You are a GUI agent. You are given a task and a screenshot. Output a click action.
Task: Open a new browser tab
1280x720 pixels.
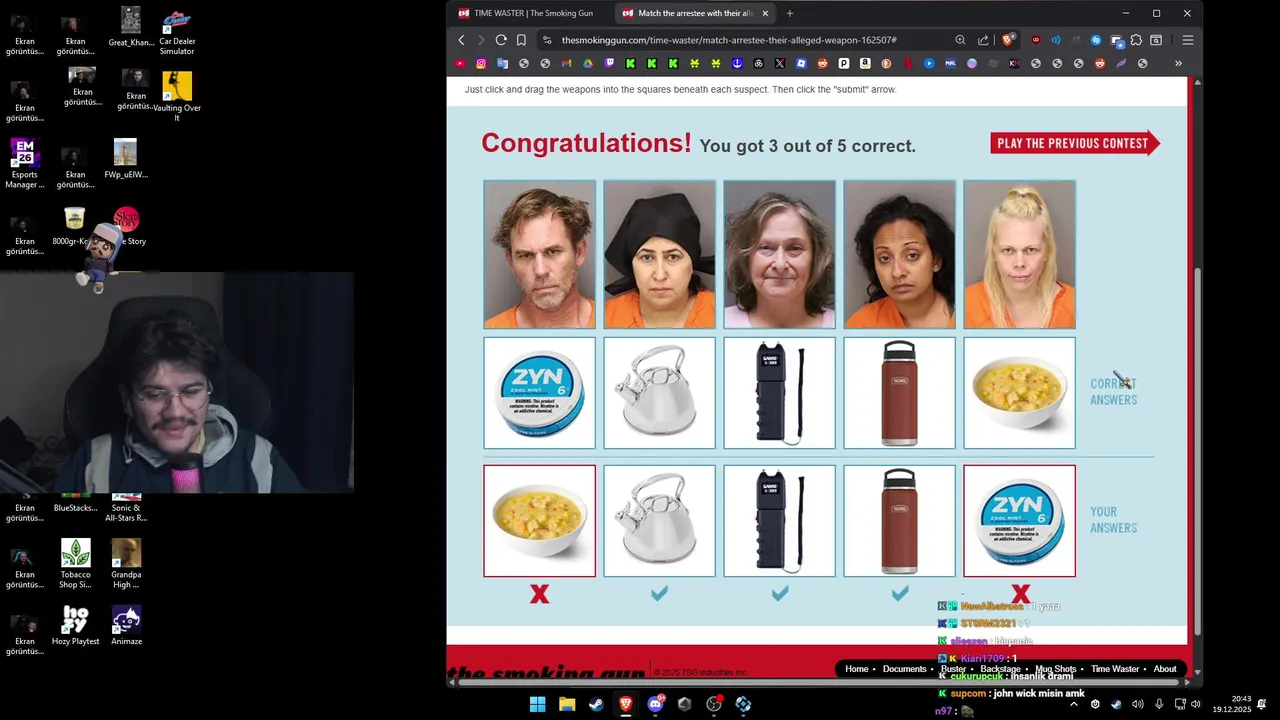pyautogui.click(x=790, y=13)
